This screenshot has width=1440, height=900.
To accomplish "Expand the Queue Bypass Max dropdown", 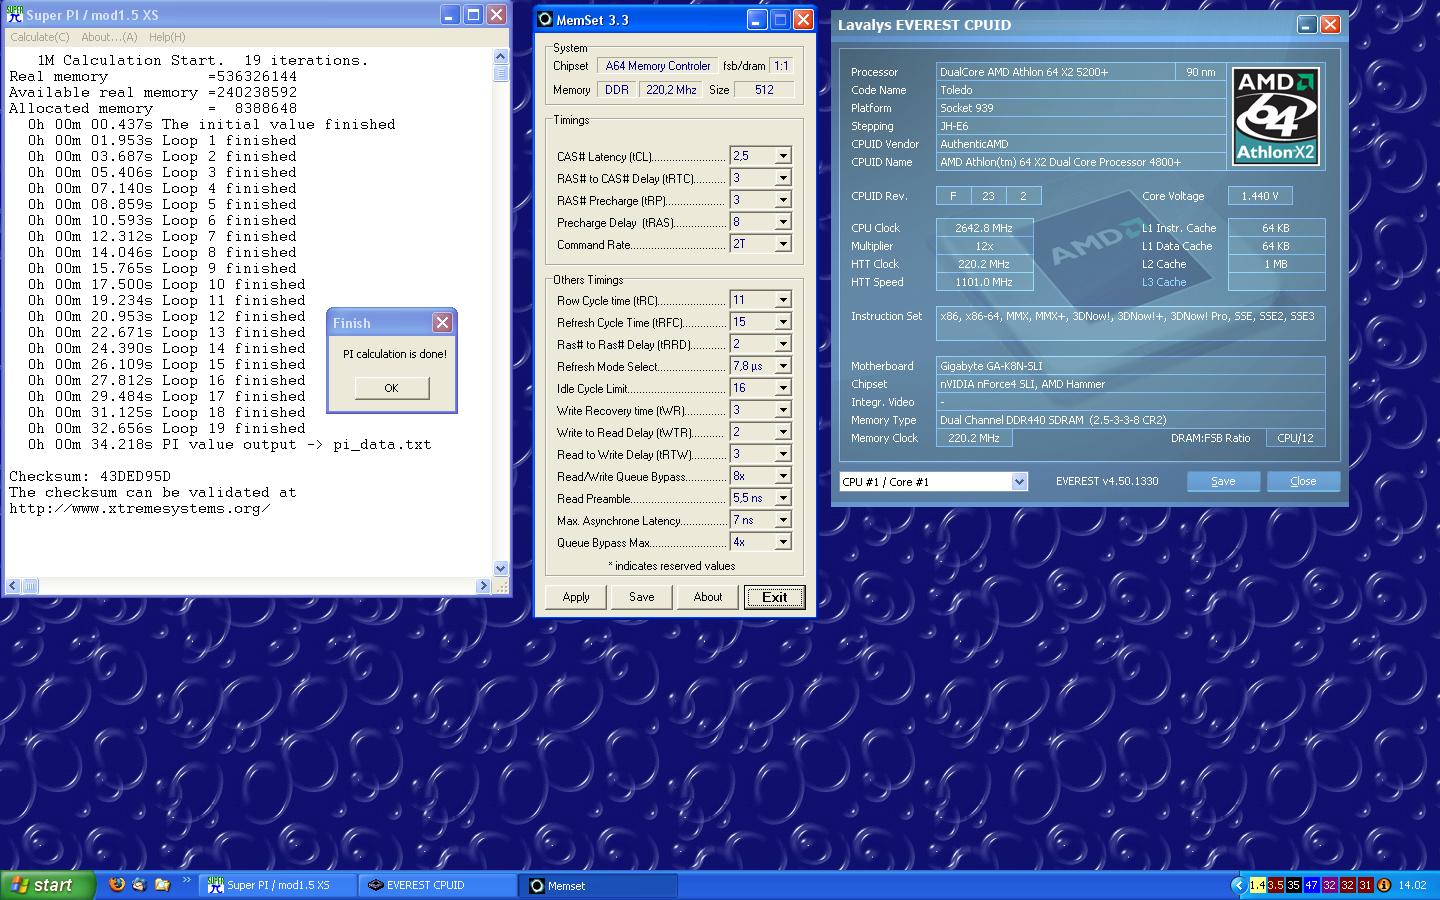I will (783, 542).
